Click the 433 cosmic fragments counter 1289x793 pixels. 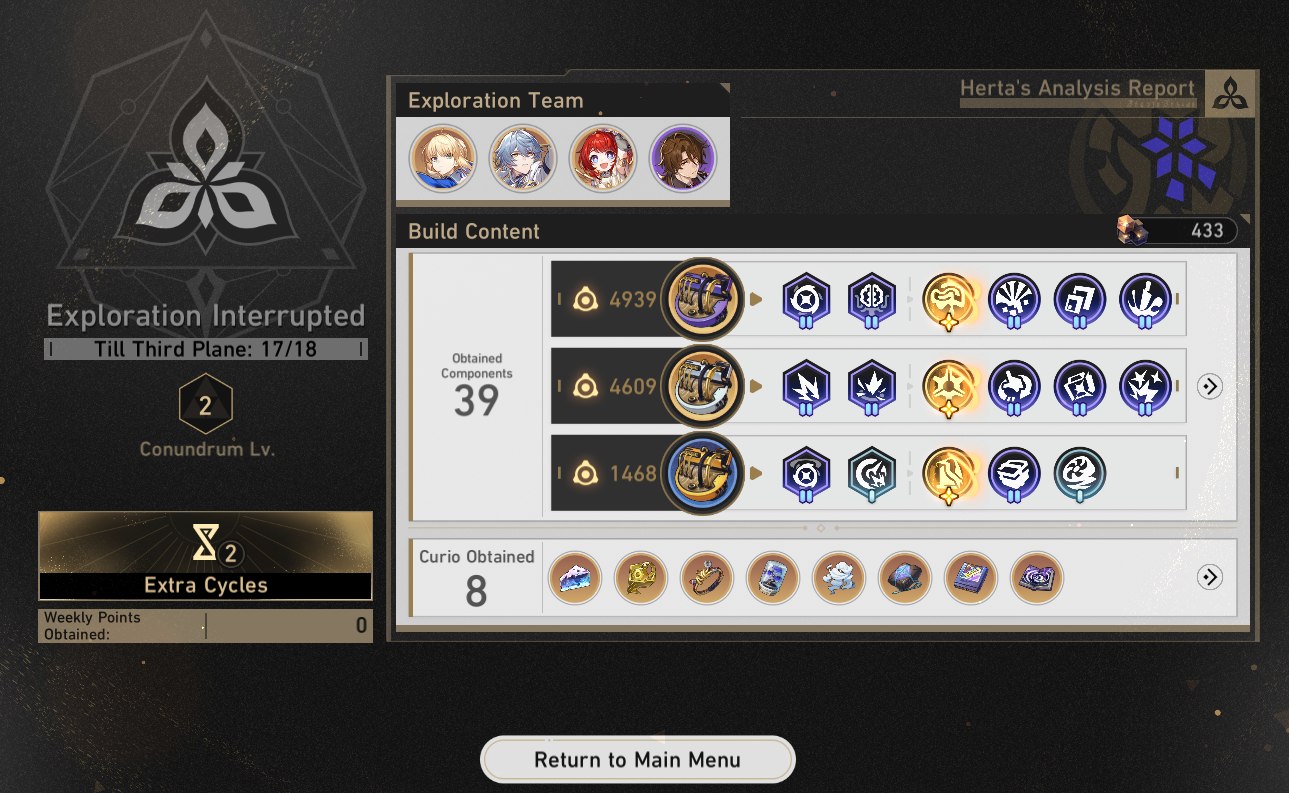pyautogui.click(x=1177, y=231)
